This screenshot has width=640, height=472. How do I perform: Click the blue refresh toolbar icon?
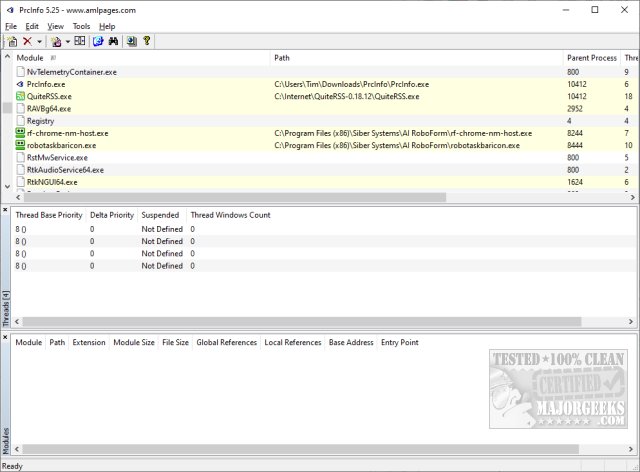click(x=98, y=41)
